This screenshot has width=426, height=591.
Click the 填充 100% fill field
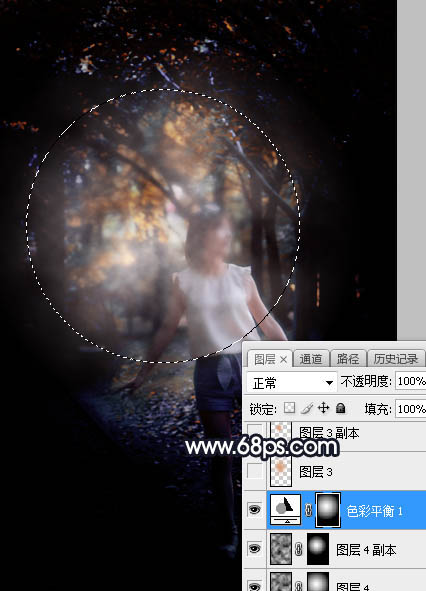(x=411, y=409)
